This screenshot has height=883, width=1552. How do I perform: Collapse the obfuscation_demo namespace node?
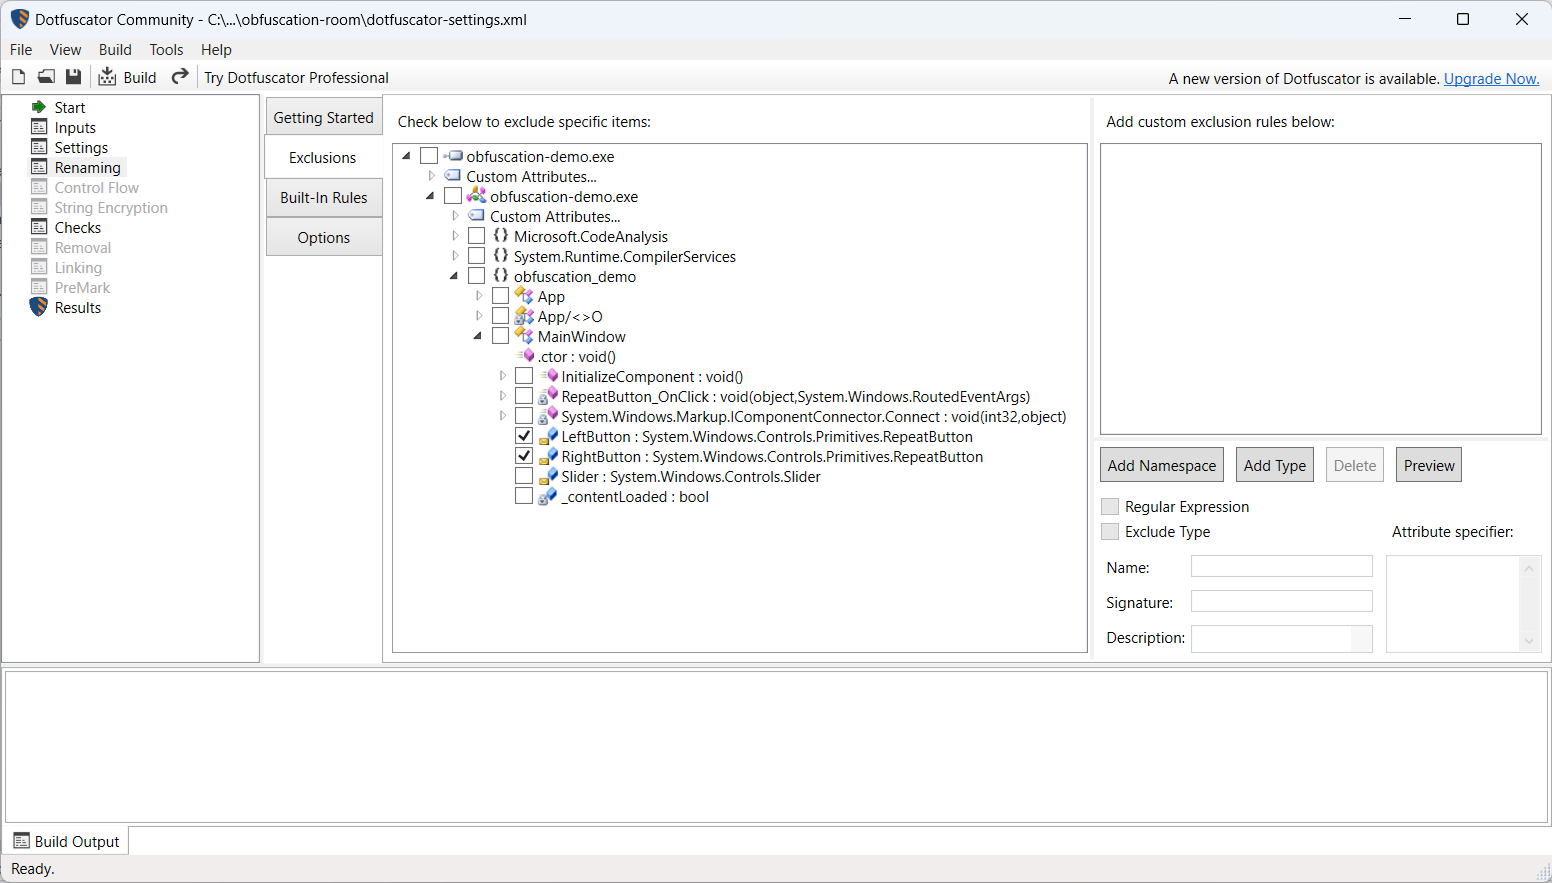pos(454,276)
